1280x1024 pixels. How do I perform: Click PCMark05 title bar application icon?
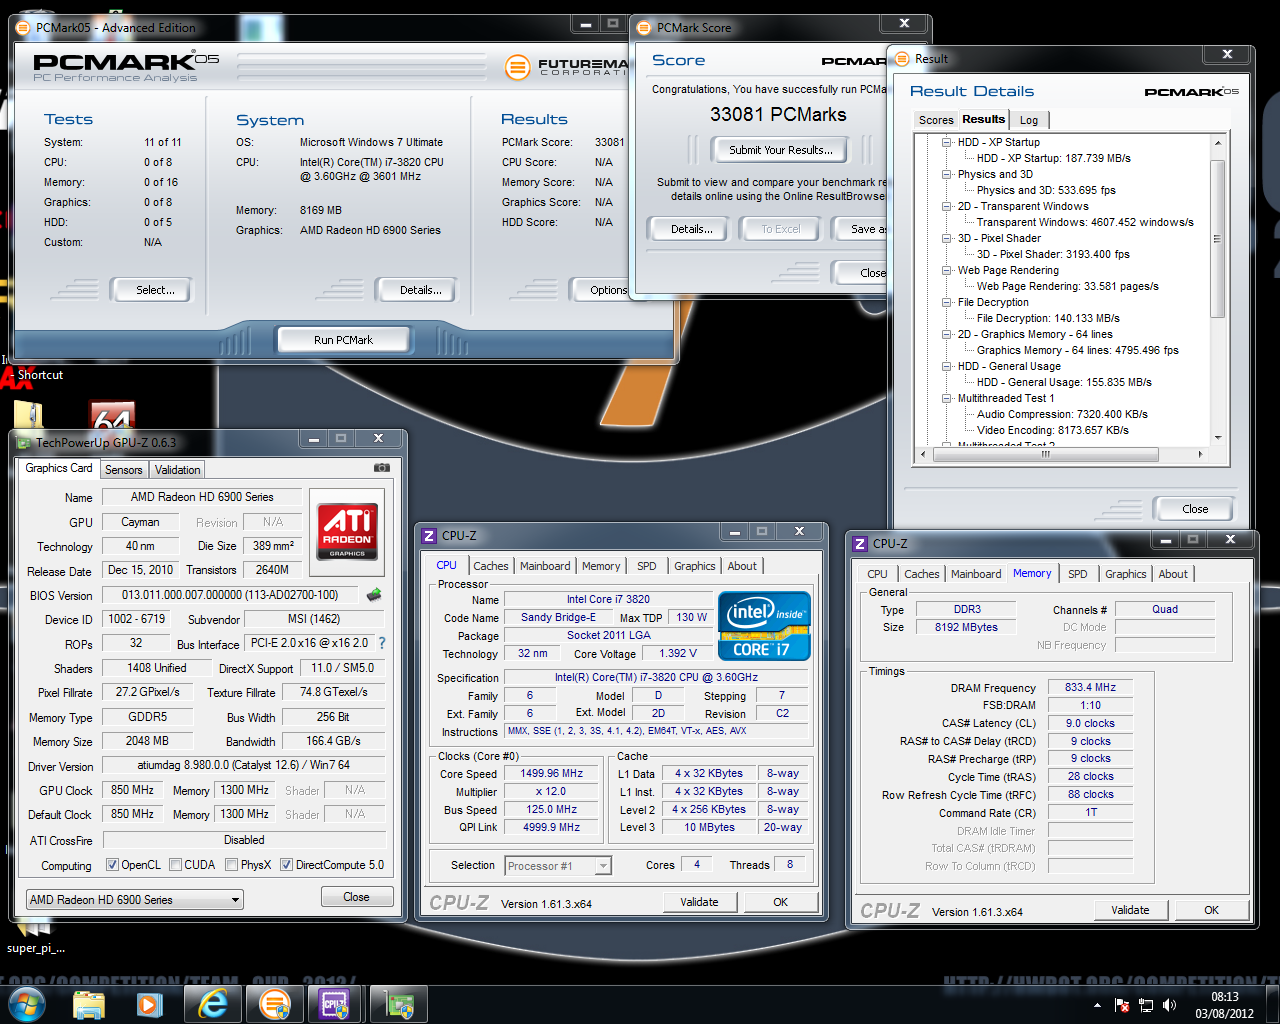pos(24,28)
